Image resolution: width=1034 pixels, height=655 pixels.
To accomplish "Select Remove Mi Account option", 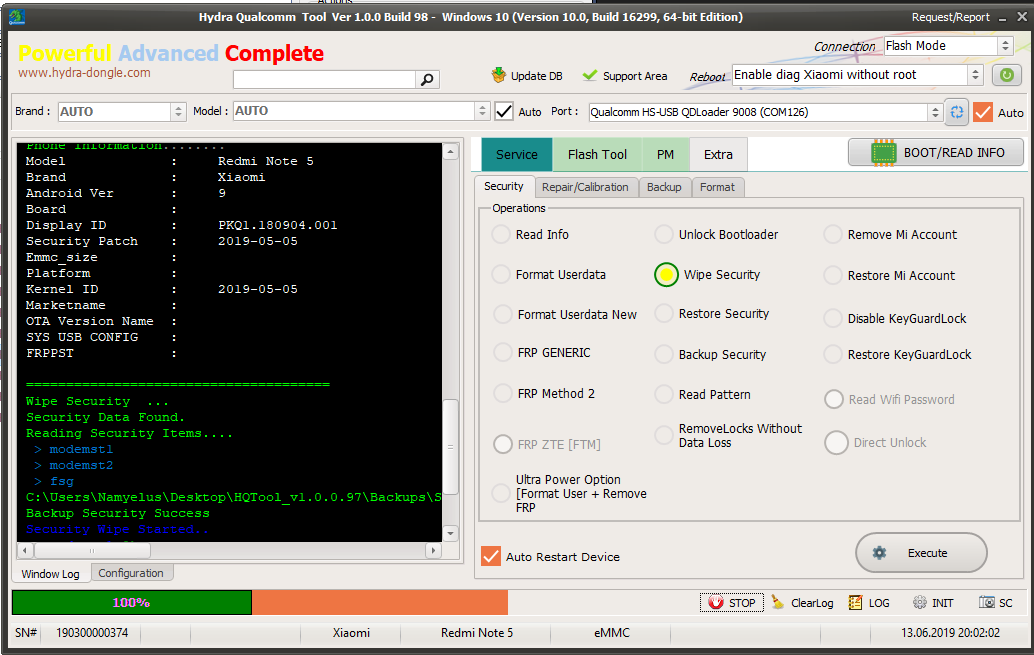I will [833, 234].
